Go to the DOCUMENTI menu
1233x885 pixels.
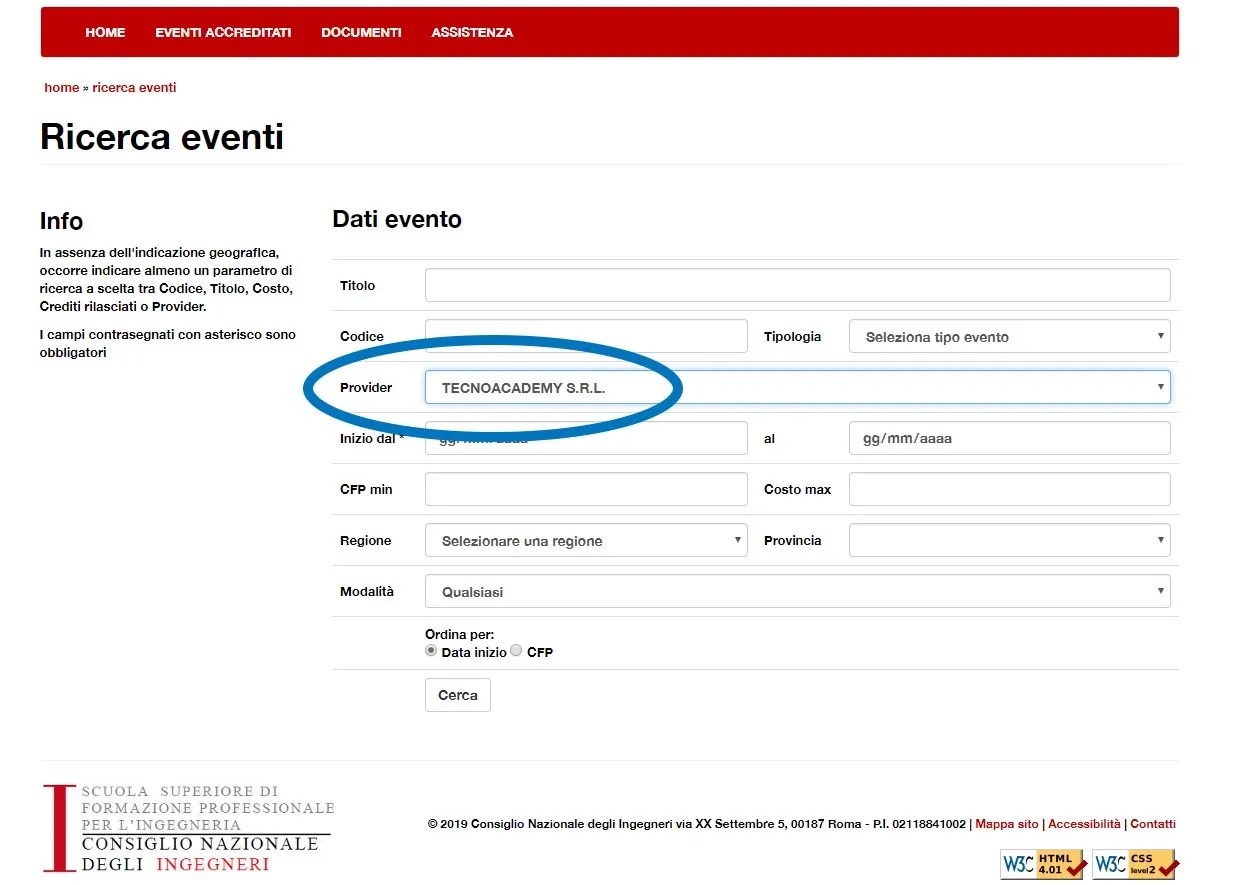361,32
